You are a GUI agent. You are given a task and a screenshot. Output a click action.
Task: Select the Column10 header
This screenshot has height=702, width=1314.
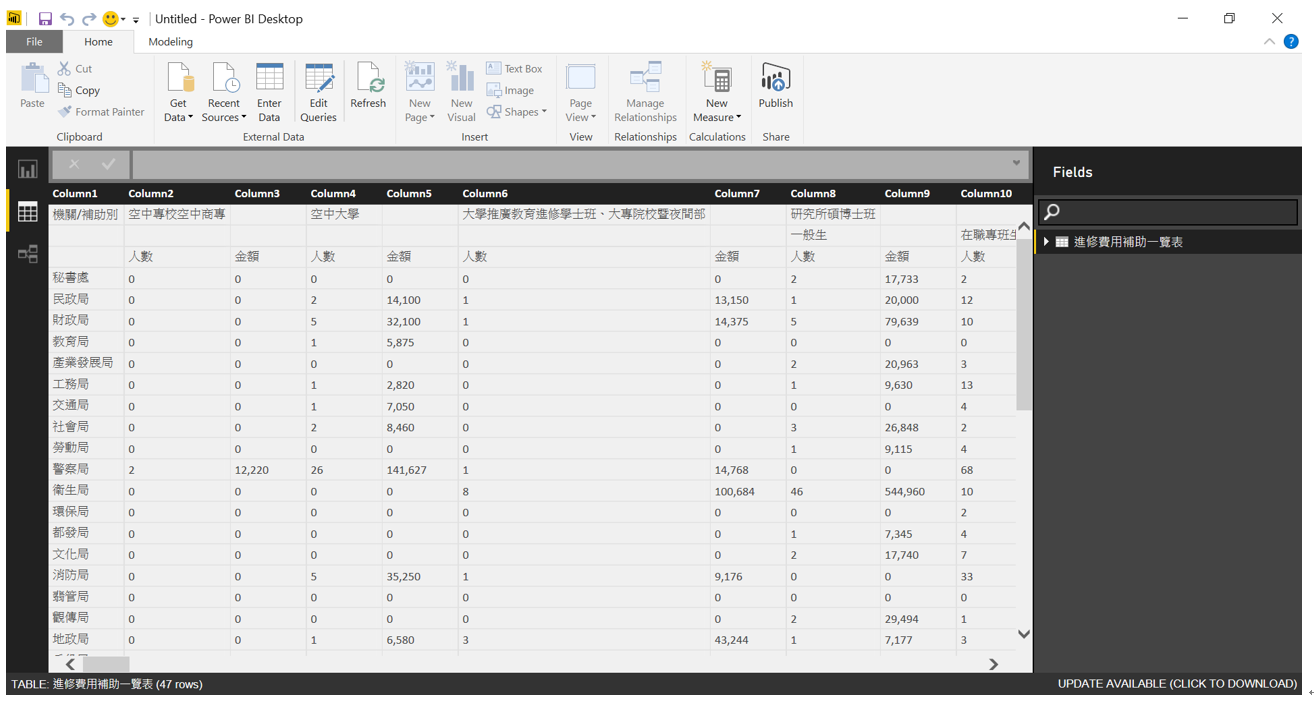(x=986, y=194)
